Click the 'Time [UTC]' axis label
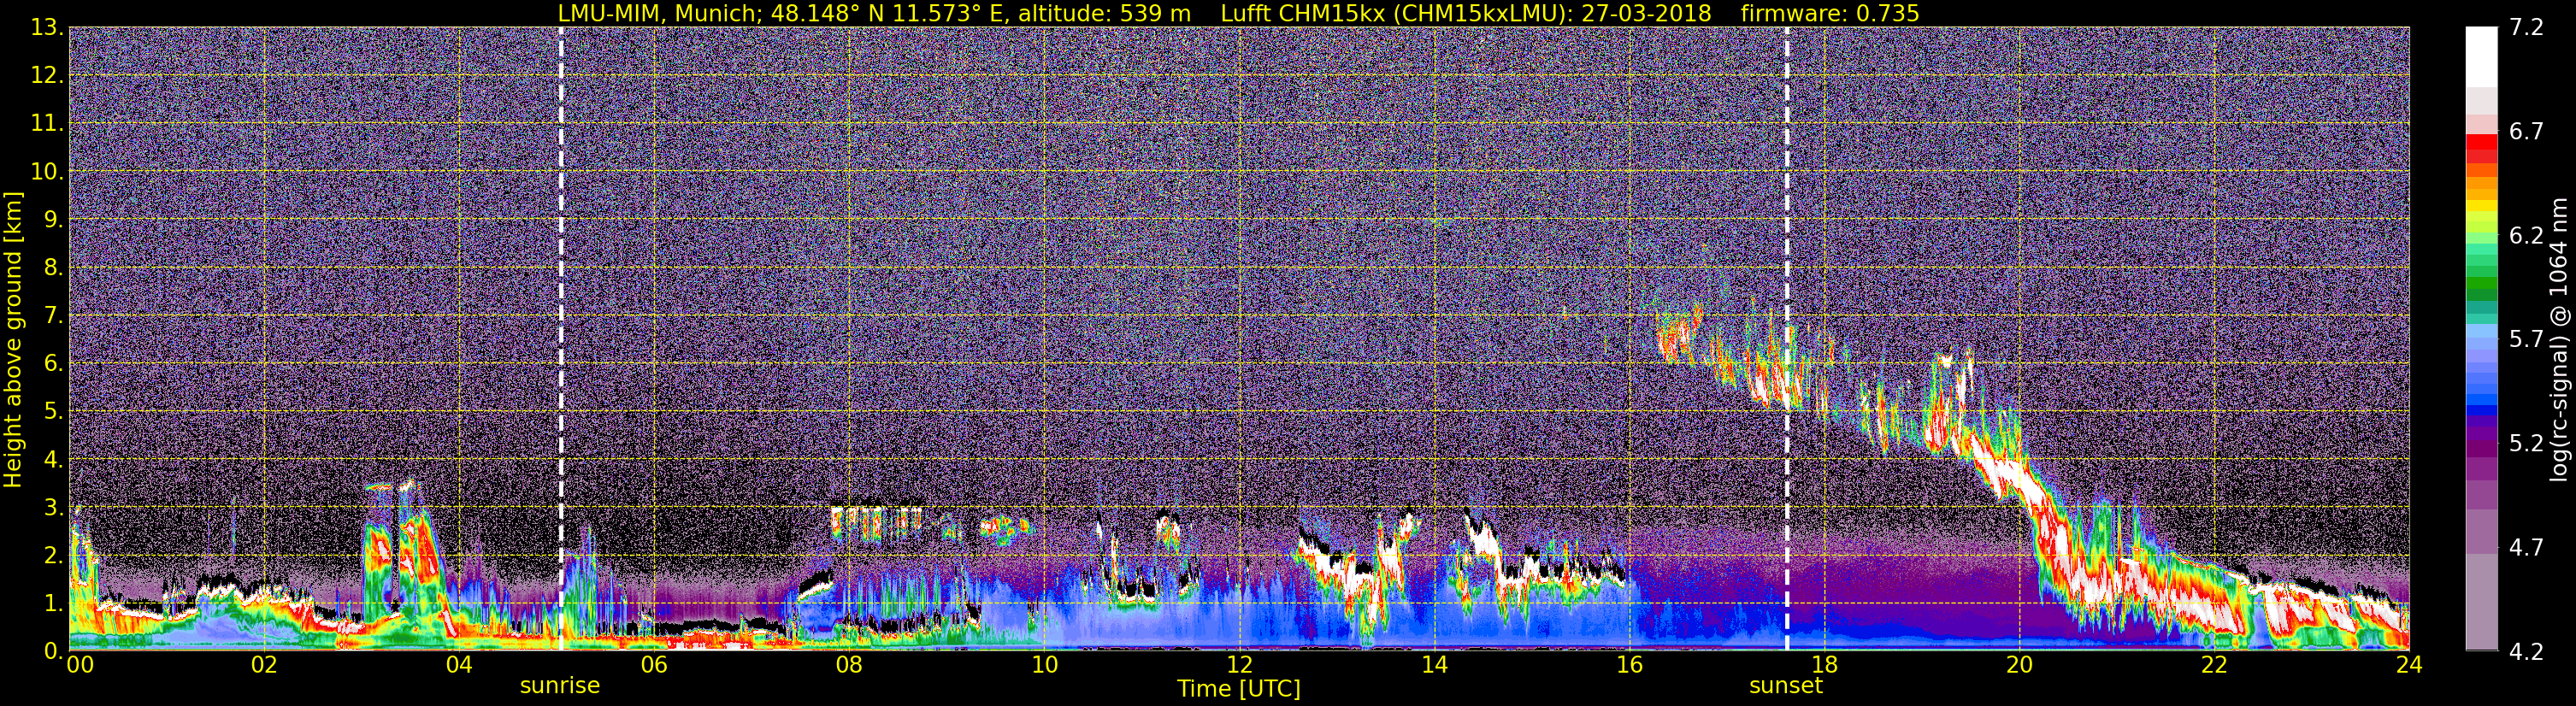The image size is (2576, 706). point(1239,689)
